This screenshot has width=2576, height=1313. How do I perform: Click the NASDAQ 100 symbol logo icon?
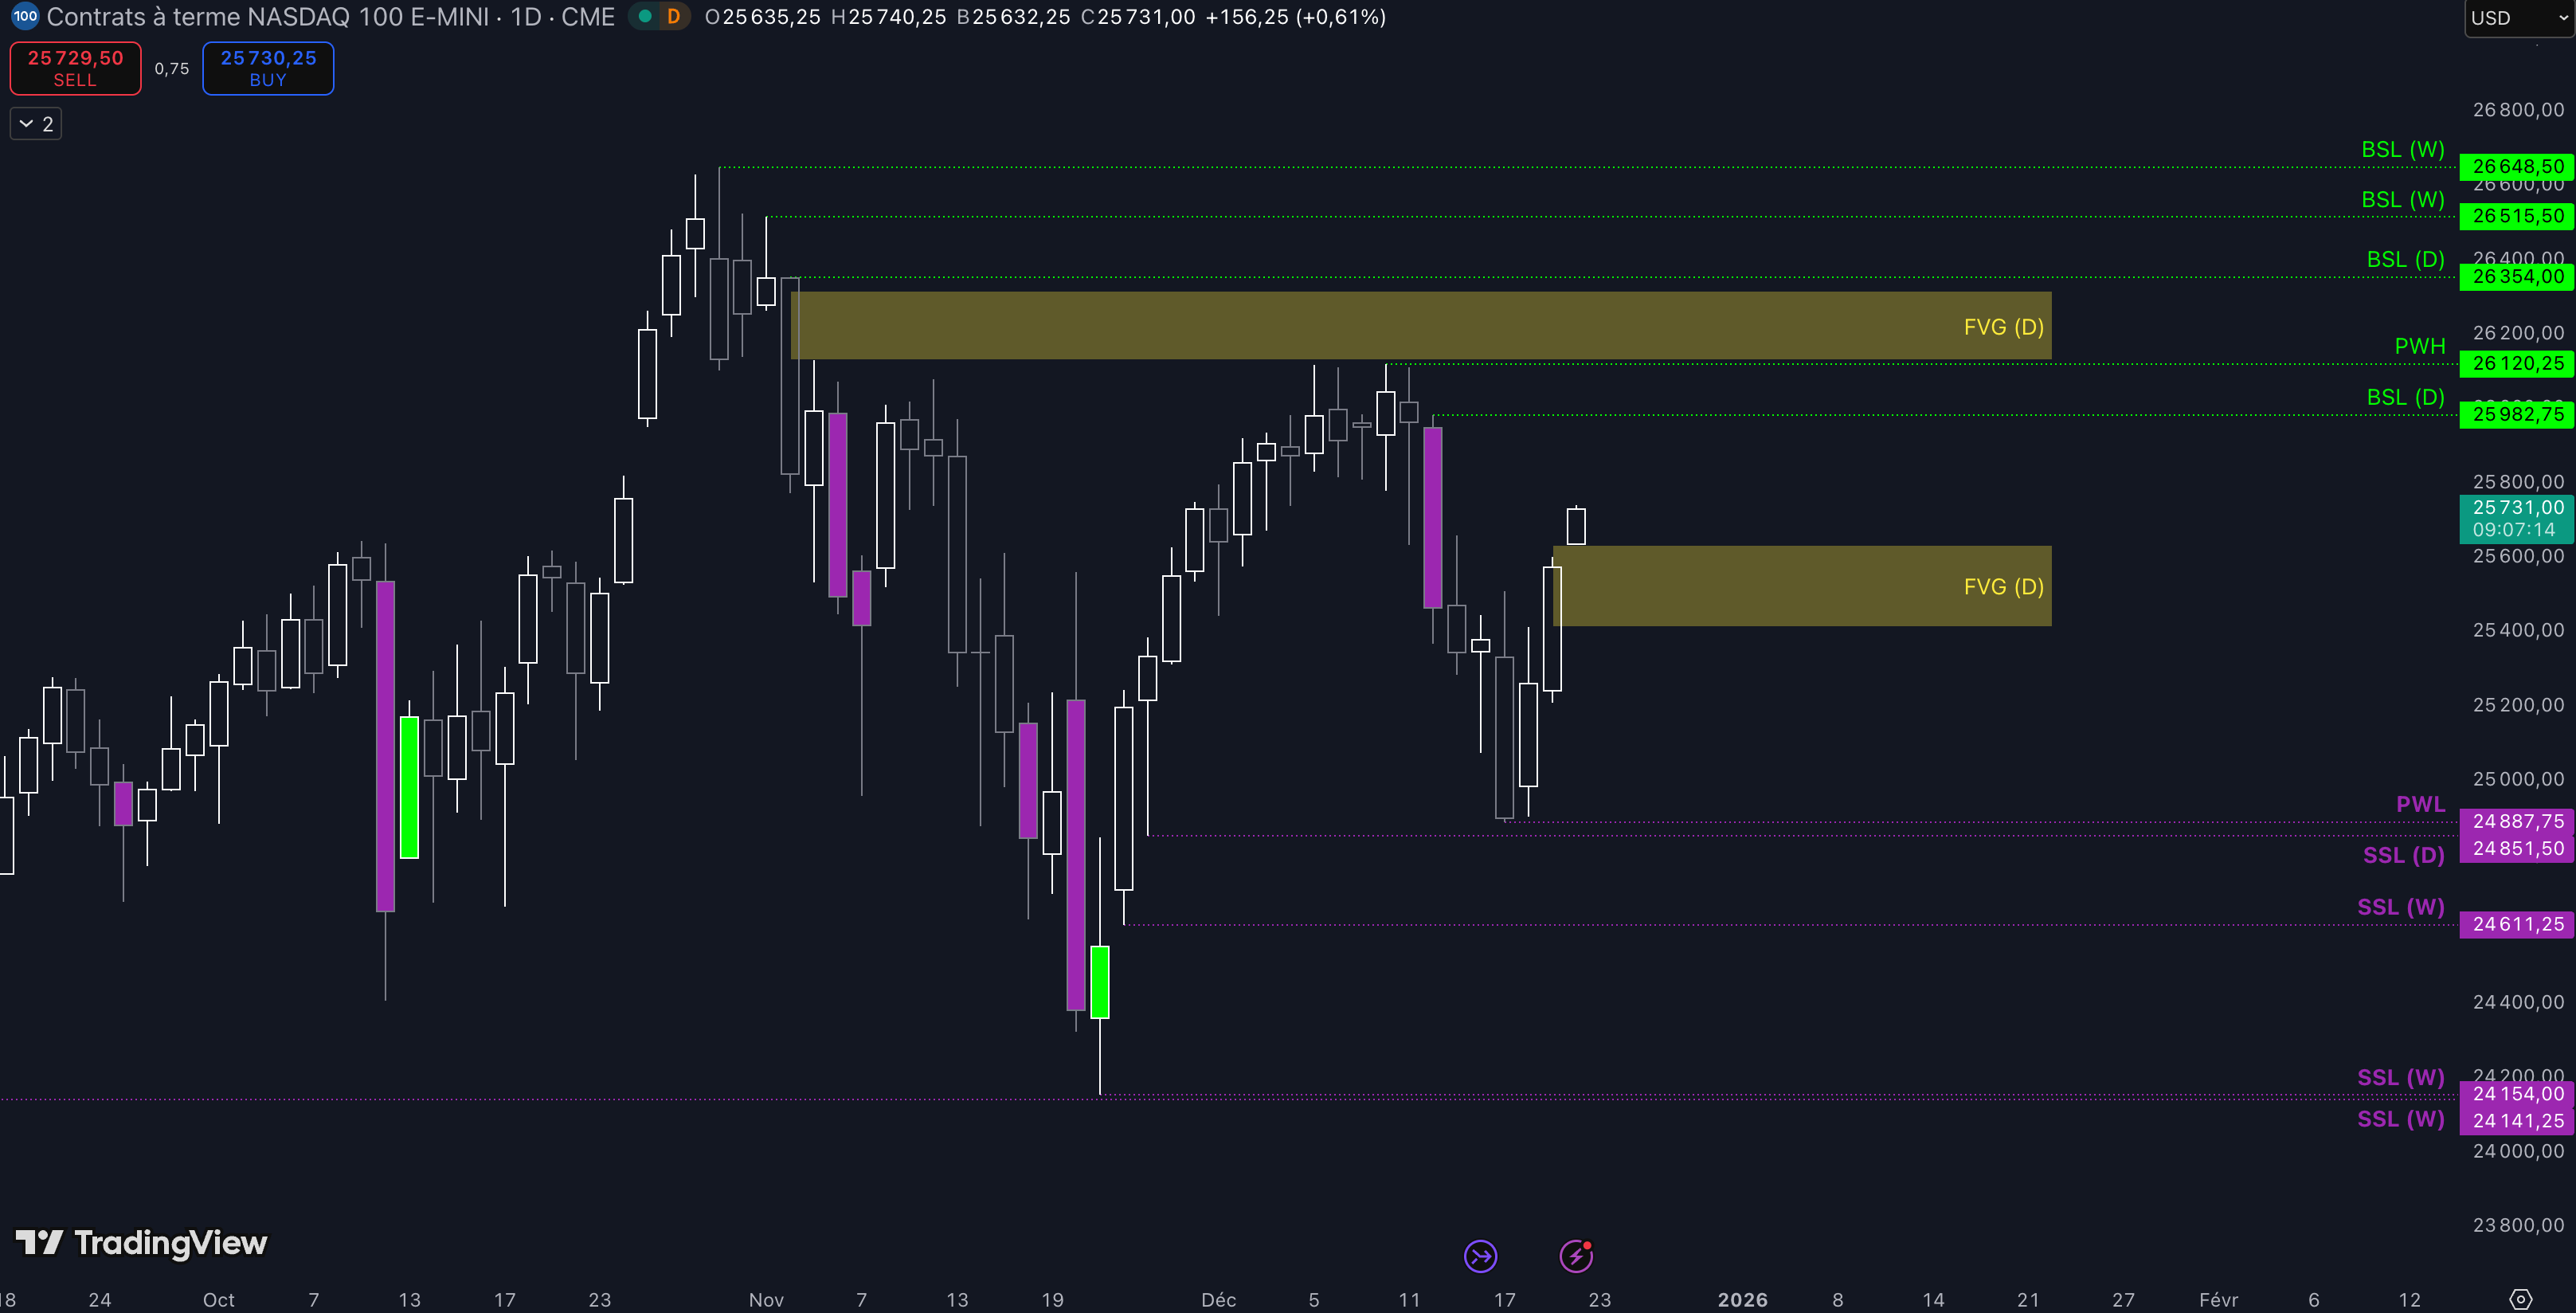tap(24, 16)
